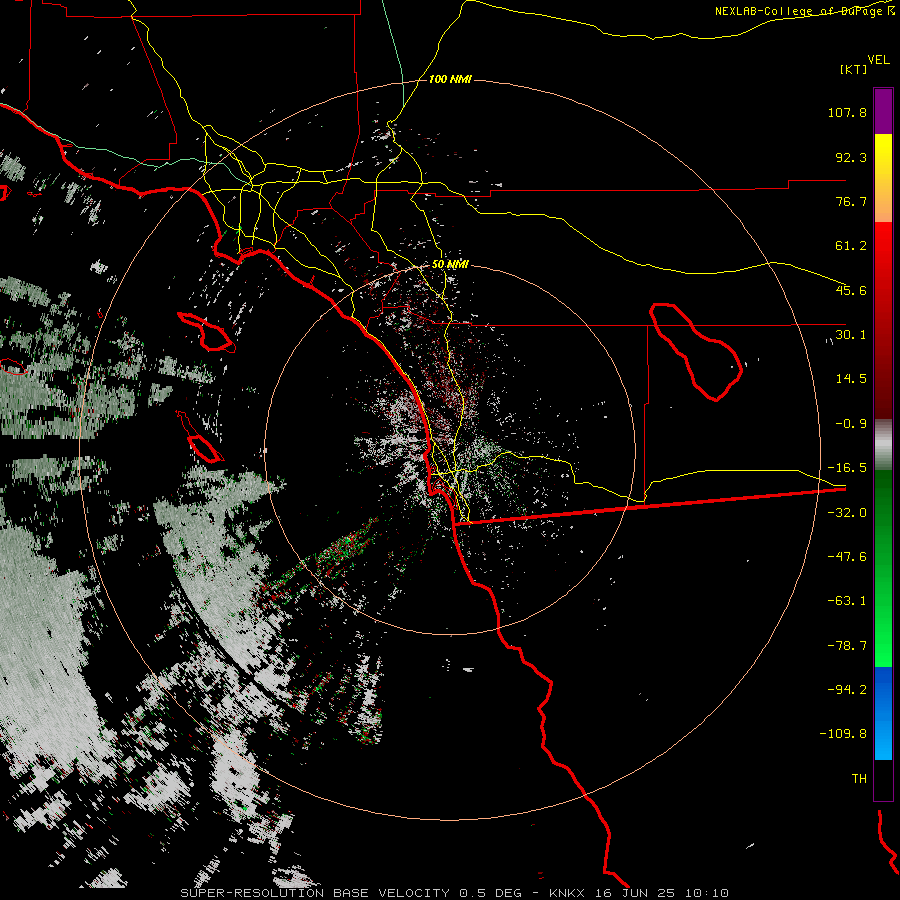
Task: Click the -16.5 velocity scale value
Action: pos(847,468)
